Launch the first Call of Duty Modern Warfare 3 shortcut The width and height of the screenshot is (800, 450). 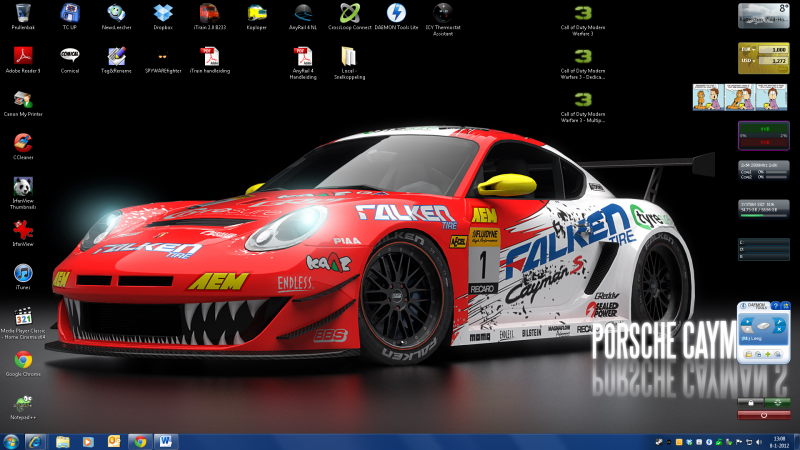coord(583,20)
